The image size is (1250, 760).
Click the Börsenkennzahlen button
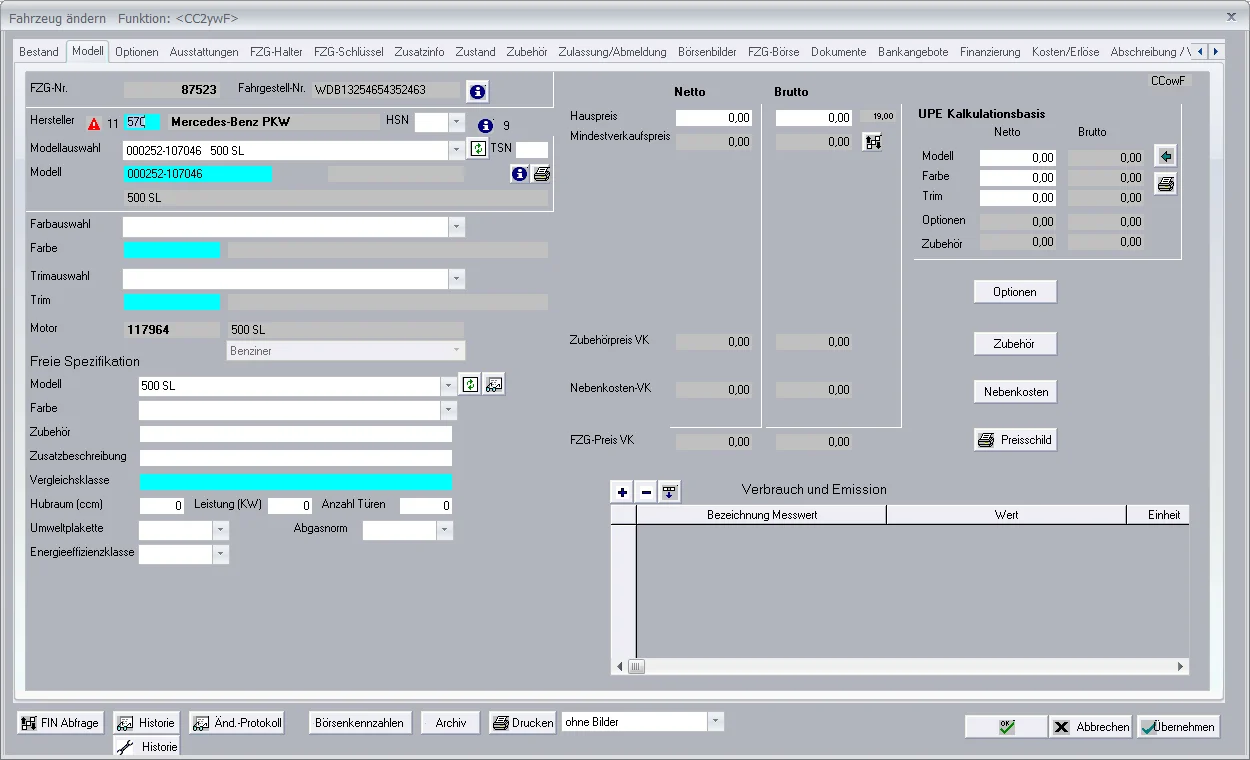[359, 723]
